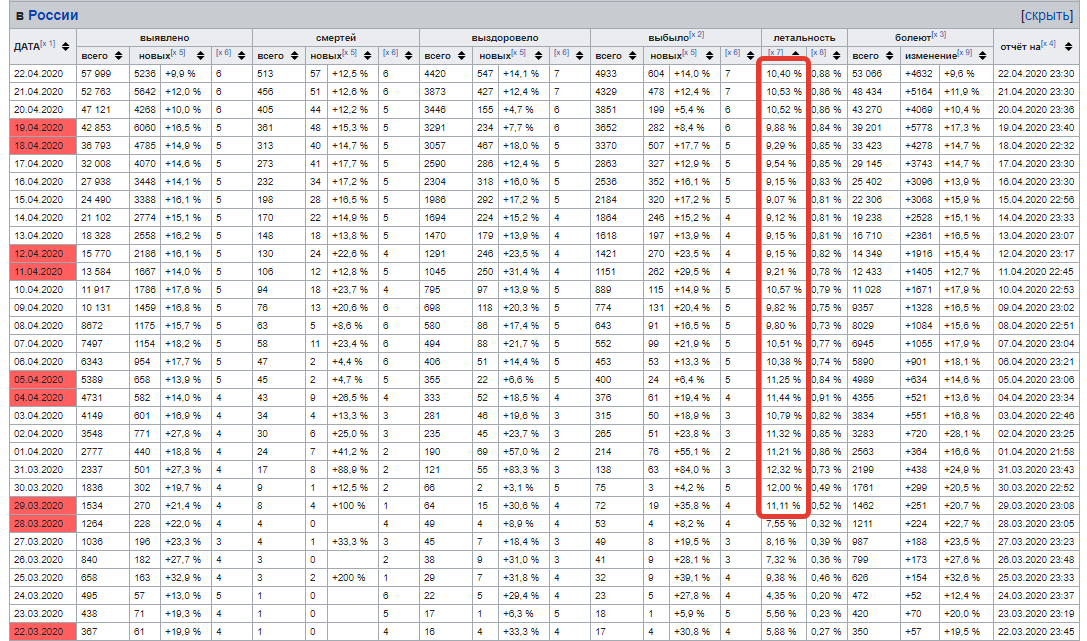This screenshot has height=641, width=1087.
Task: Sort table by ДАТА column arrows
Action: pyautogui.click(x=66, y=46)
